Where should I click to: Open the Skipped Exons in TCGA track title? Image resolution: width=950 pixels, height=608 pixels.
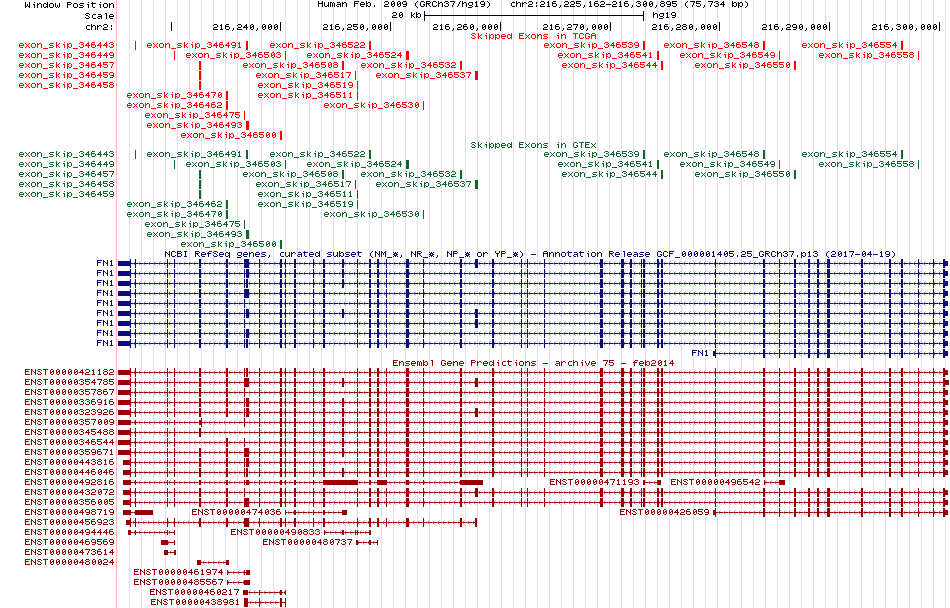tap(533, 36)
